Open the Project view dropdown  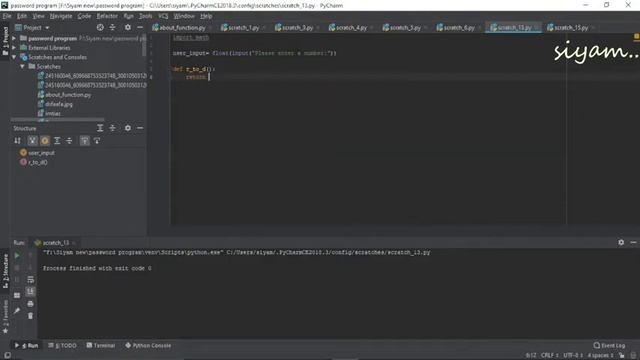tap(32, 27)
